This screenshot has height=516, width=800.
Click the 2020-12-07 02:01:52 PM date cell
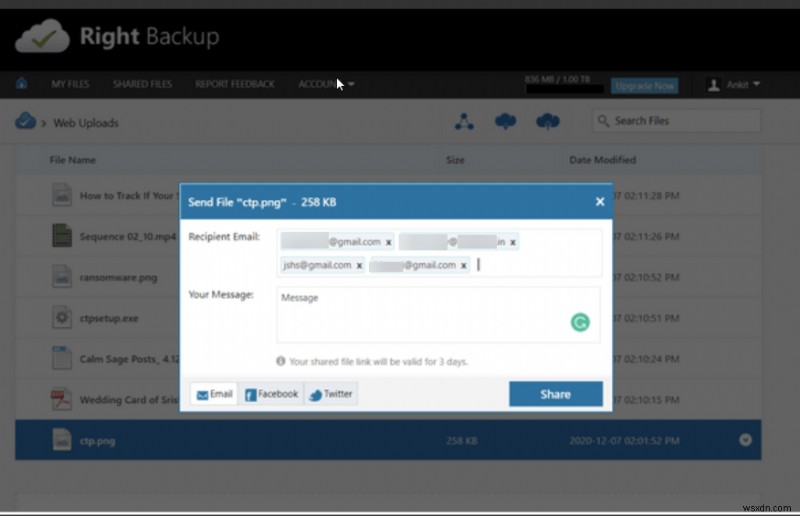click(x=624, y=441)
